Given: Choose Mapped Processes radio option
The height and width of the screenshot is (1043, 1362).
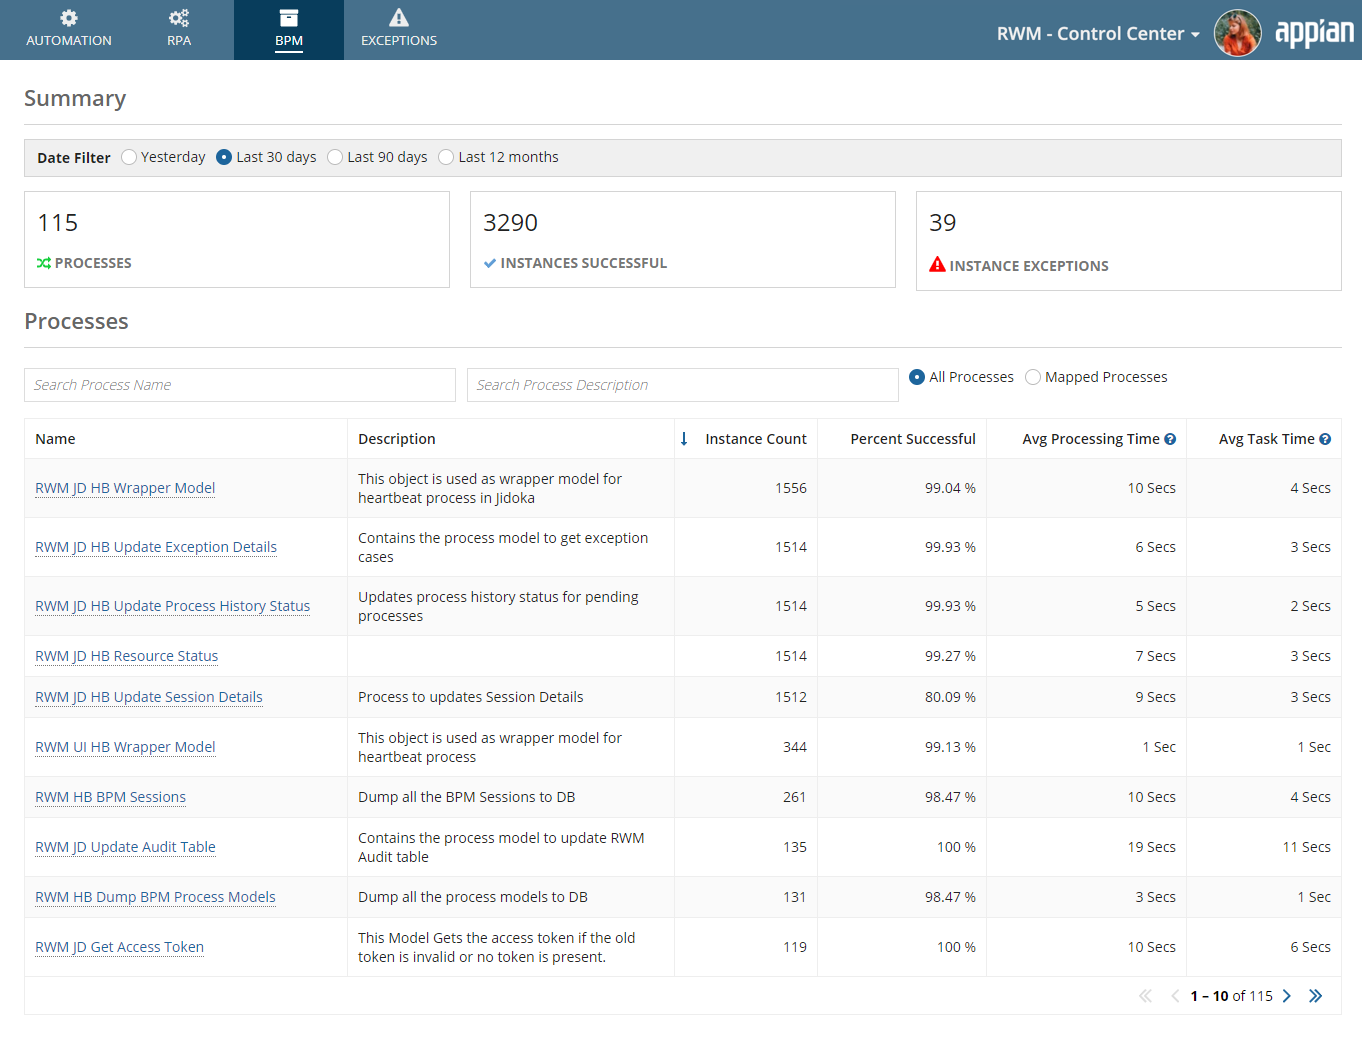Looking at the screenshot, I should coord(1033,377).
